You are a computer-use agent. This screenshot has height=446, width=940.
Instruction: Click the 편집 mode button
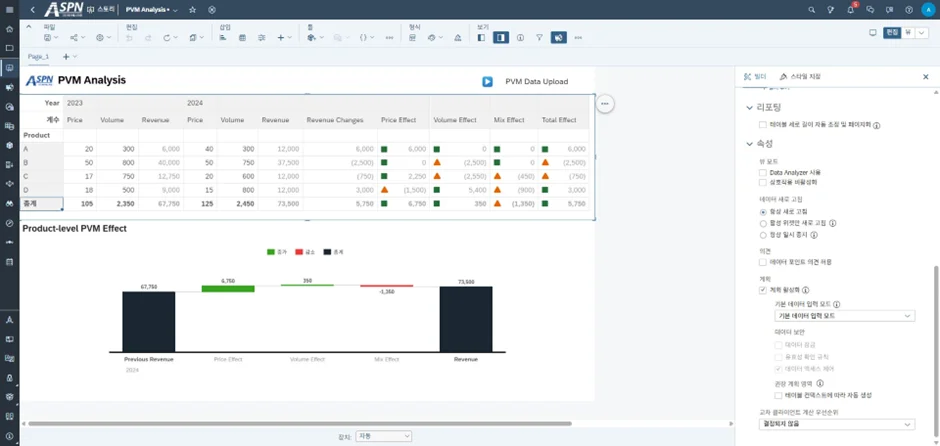coord(892,33)
